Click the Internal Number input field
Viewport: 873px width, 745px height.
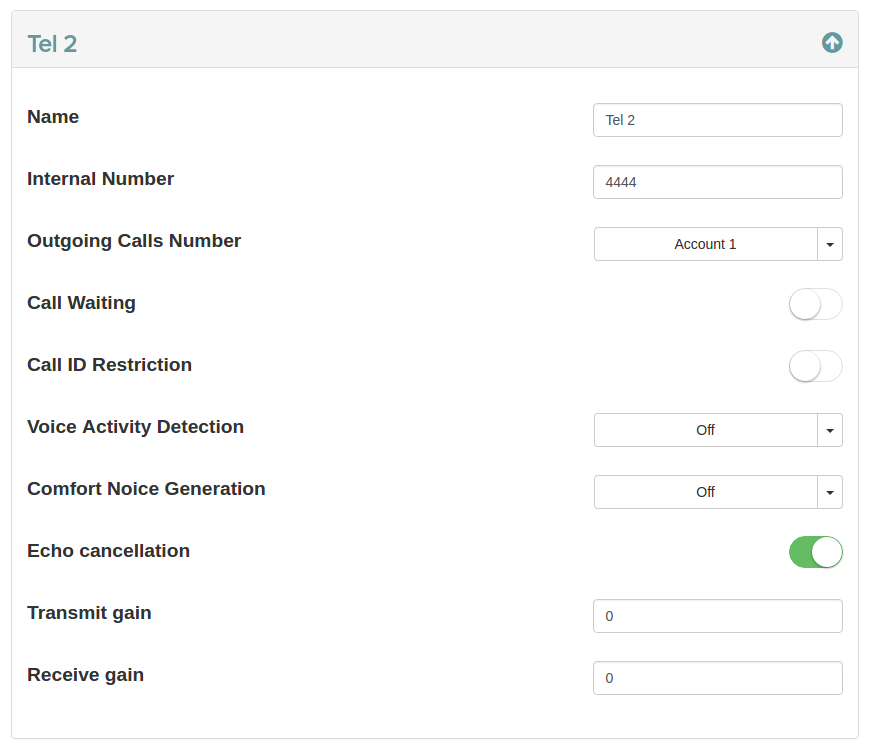tap(717, 182)
